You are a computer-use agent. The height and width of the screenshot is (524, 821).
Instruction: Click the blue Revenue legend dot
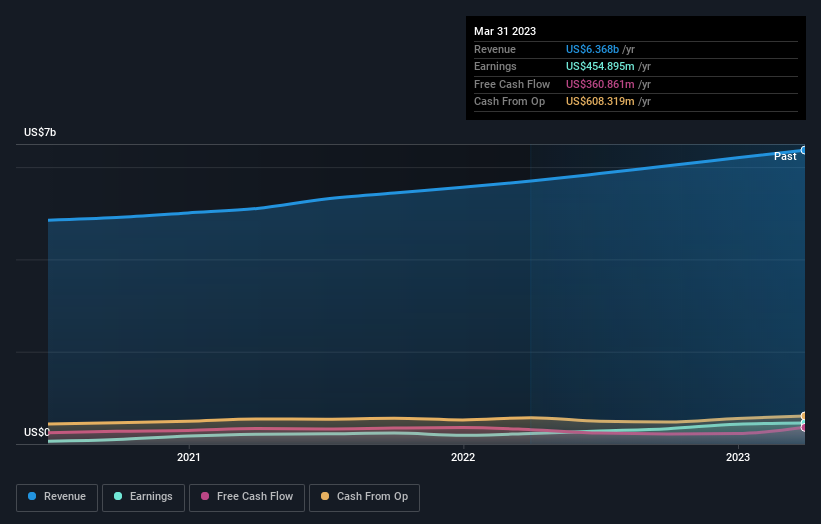(32, 496)
